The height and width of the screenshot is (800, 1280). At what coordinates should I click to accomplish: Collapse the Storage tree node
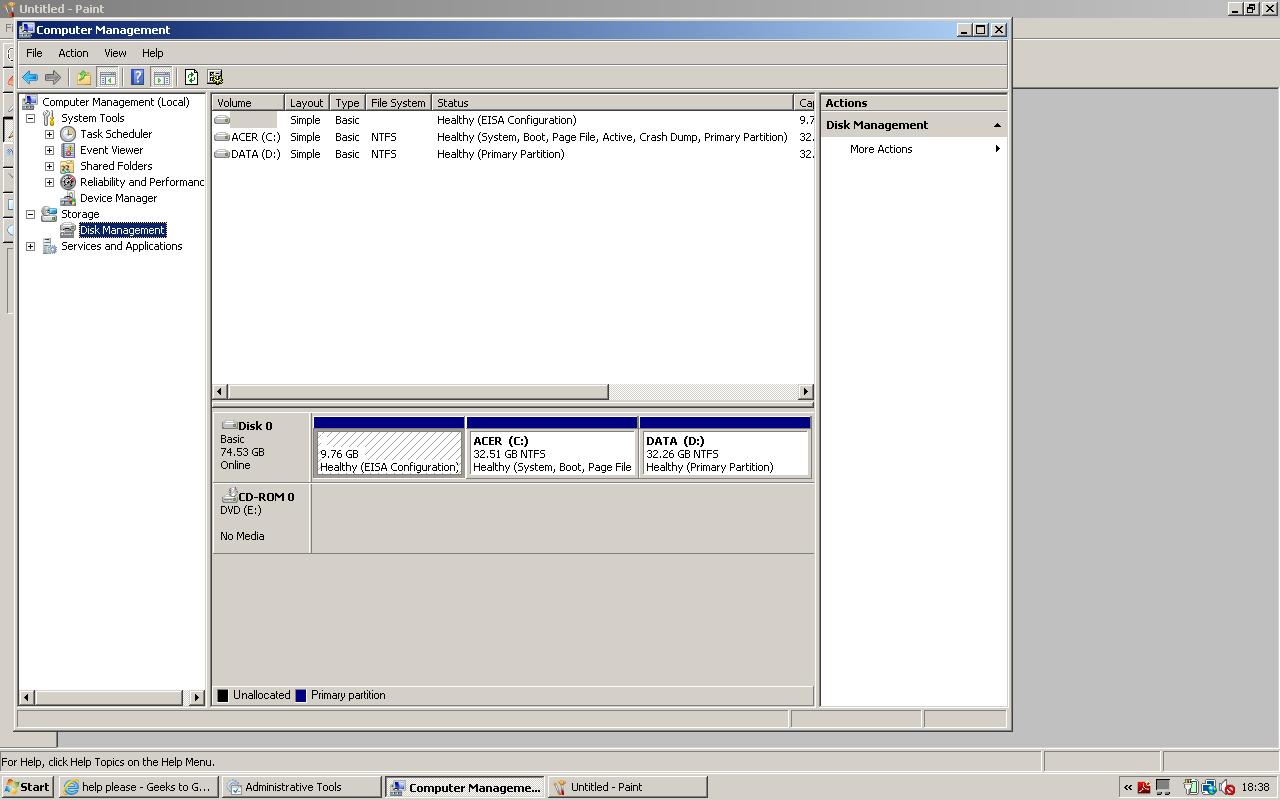[x=30, y=214]
